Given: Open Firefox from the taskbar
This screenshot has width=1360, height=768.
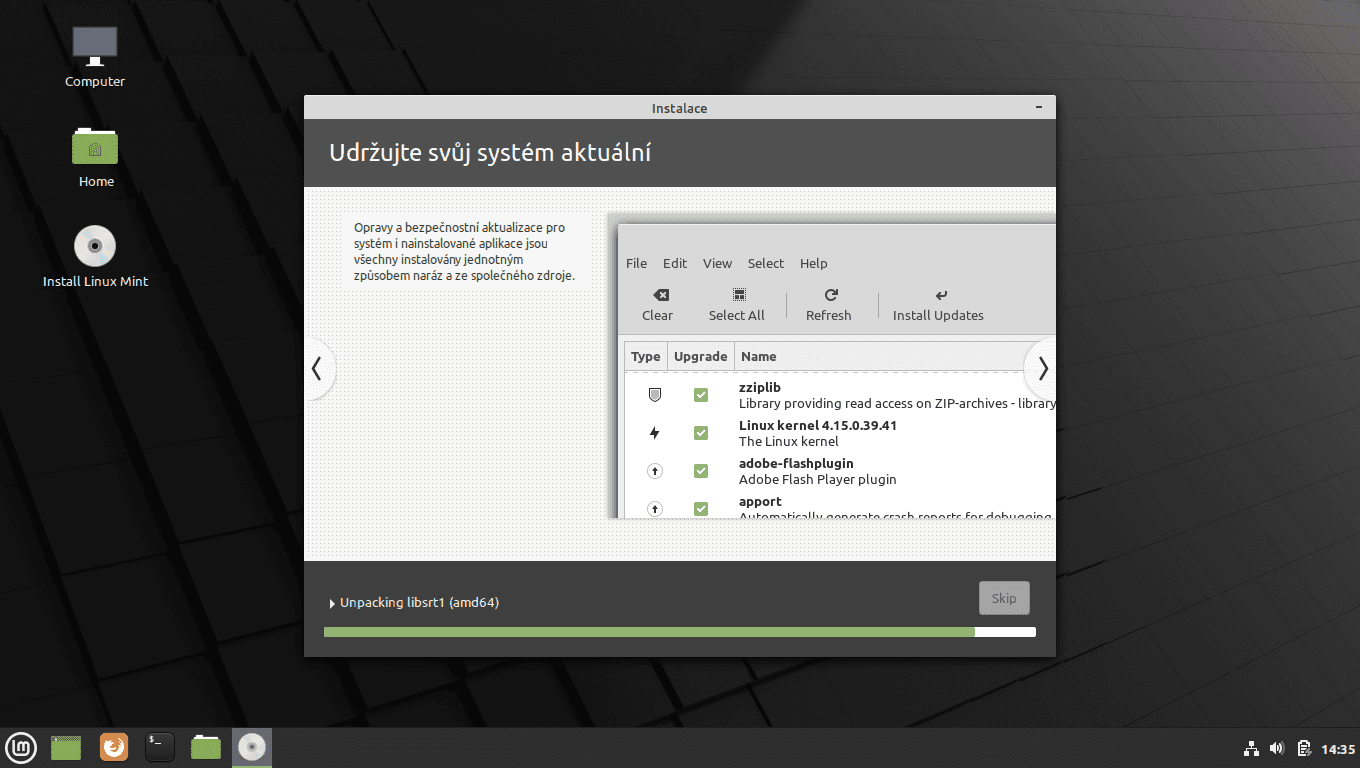Looking at the screenshot, I should click(x=113, y=747).
